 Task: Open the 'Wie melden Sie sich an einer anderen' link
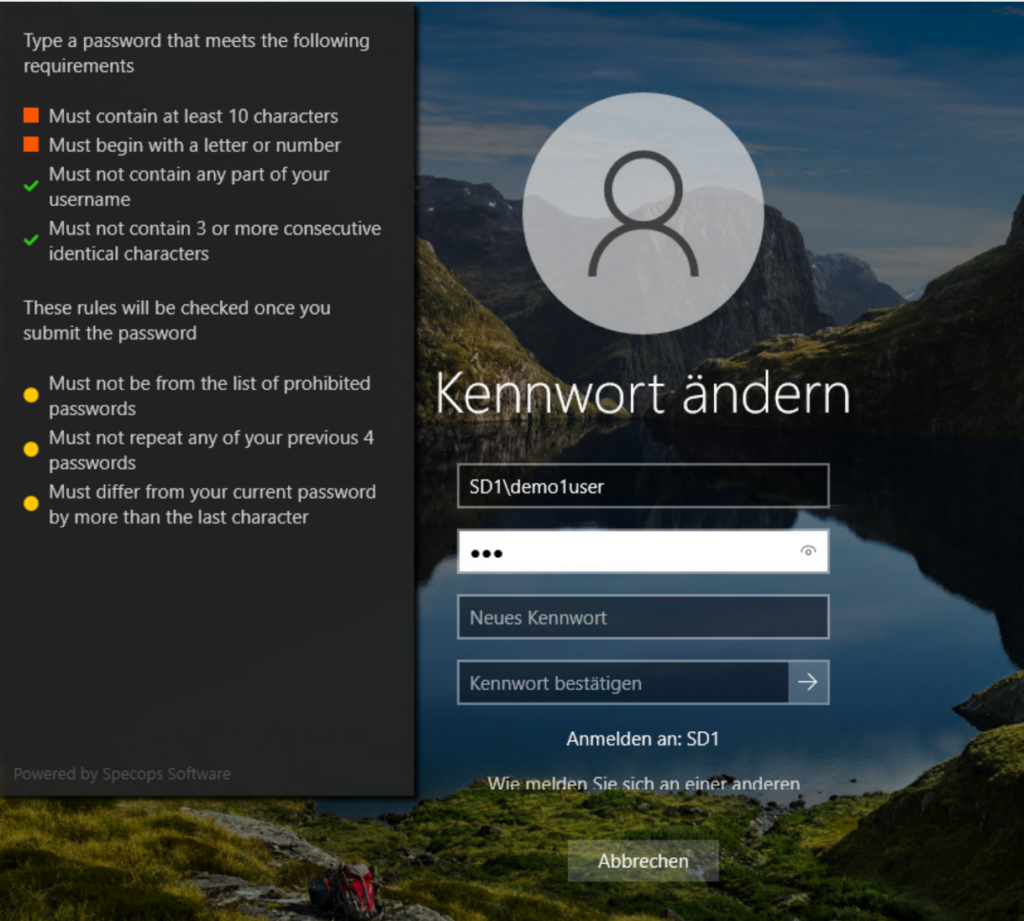[x=643, y=783]
